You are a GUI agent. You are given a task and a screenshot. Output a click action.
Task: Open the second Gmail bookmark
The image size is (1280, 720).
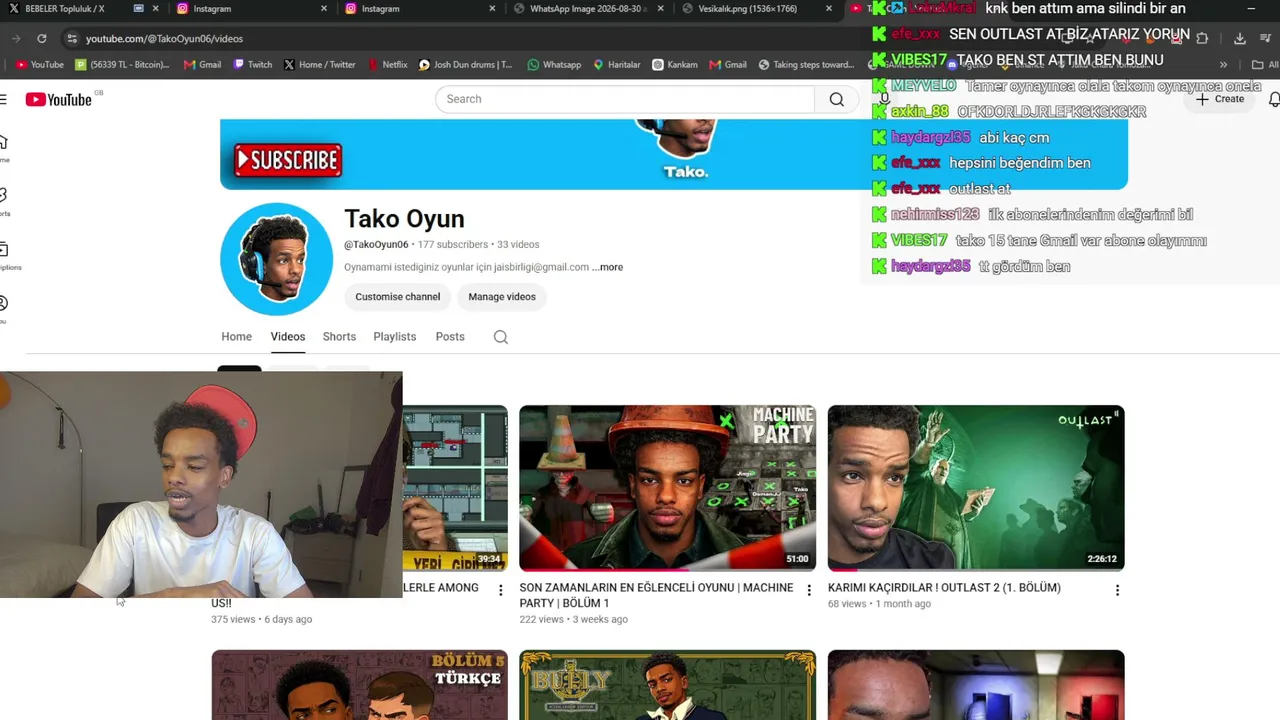(728, 65)
